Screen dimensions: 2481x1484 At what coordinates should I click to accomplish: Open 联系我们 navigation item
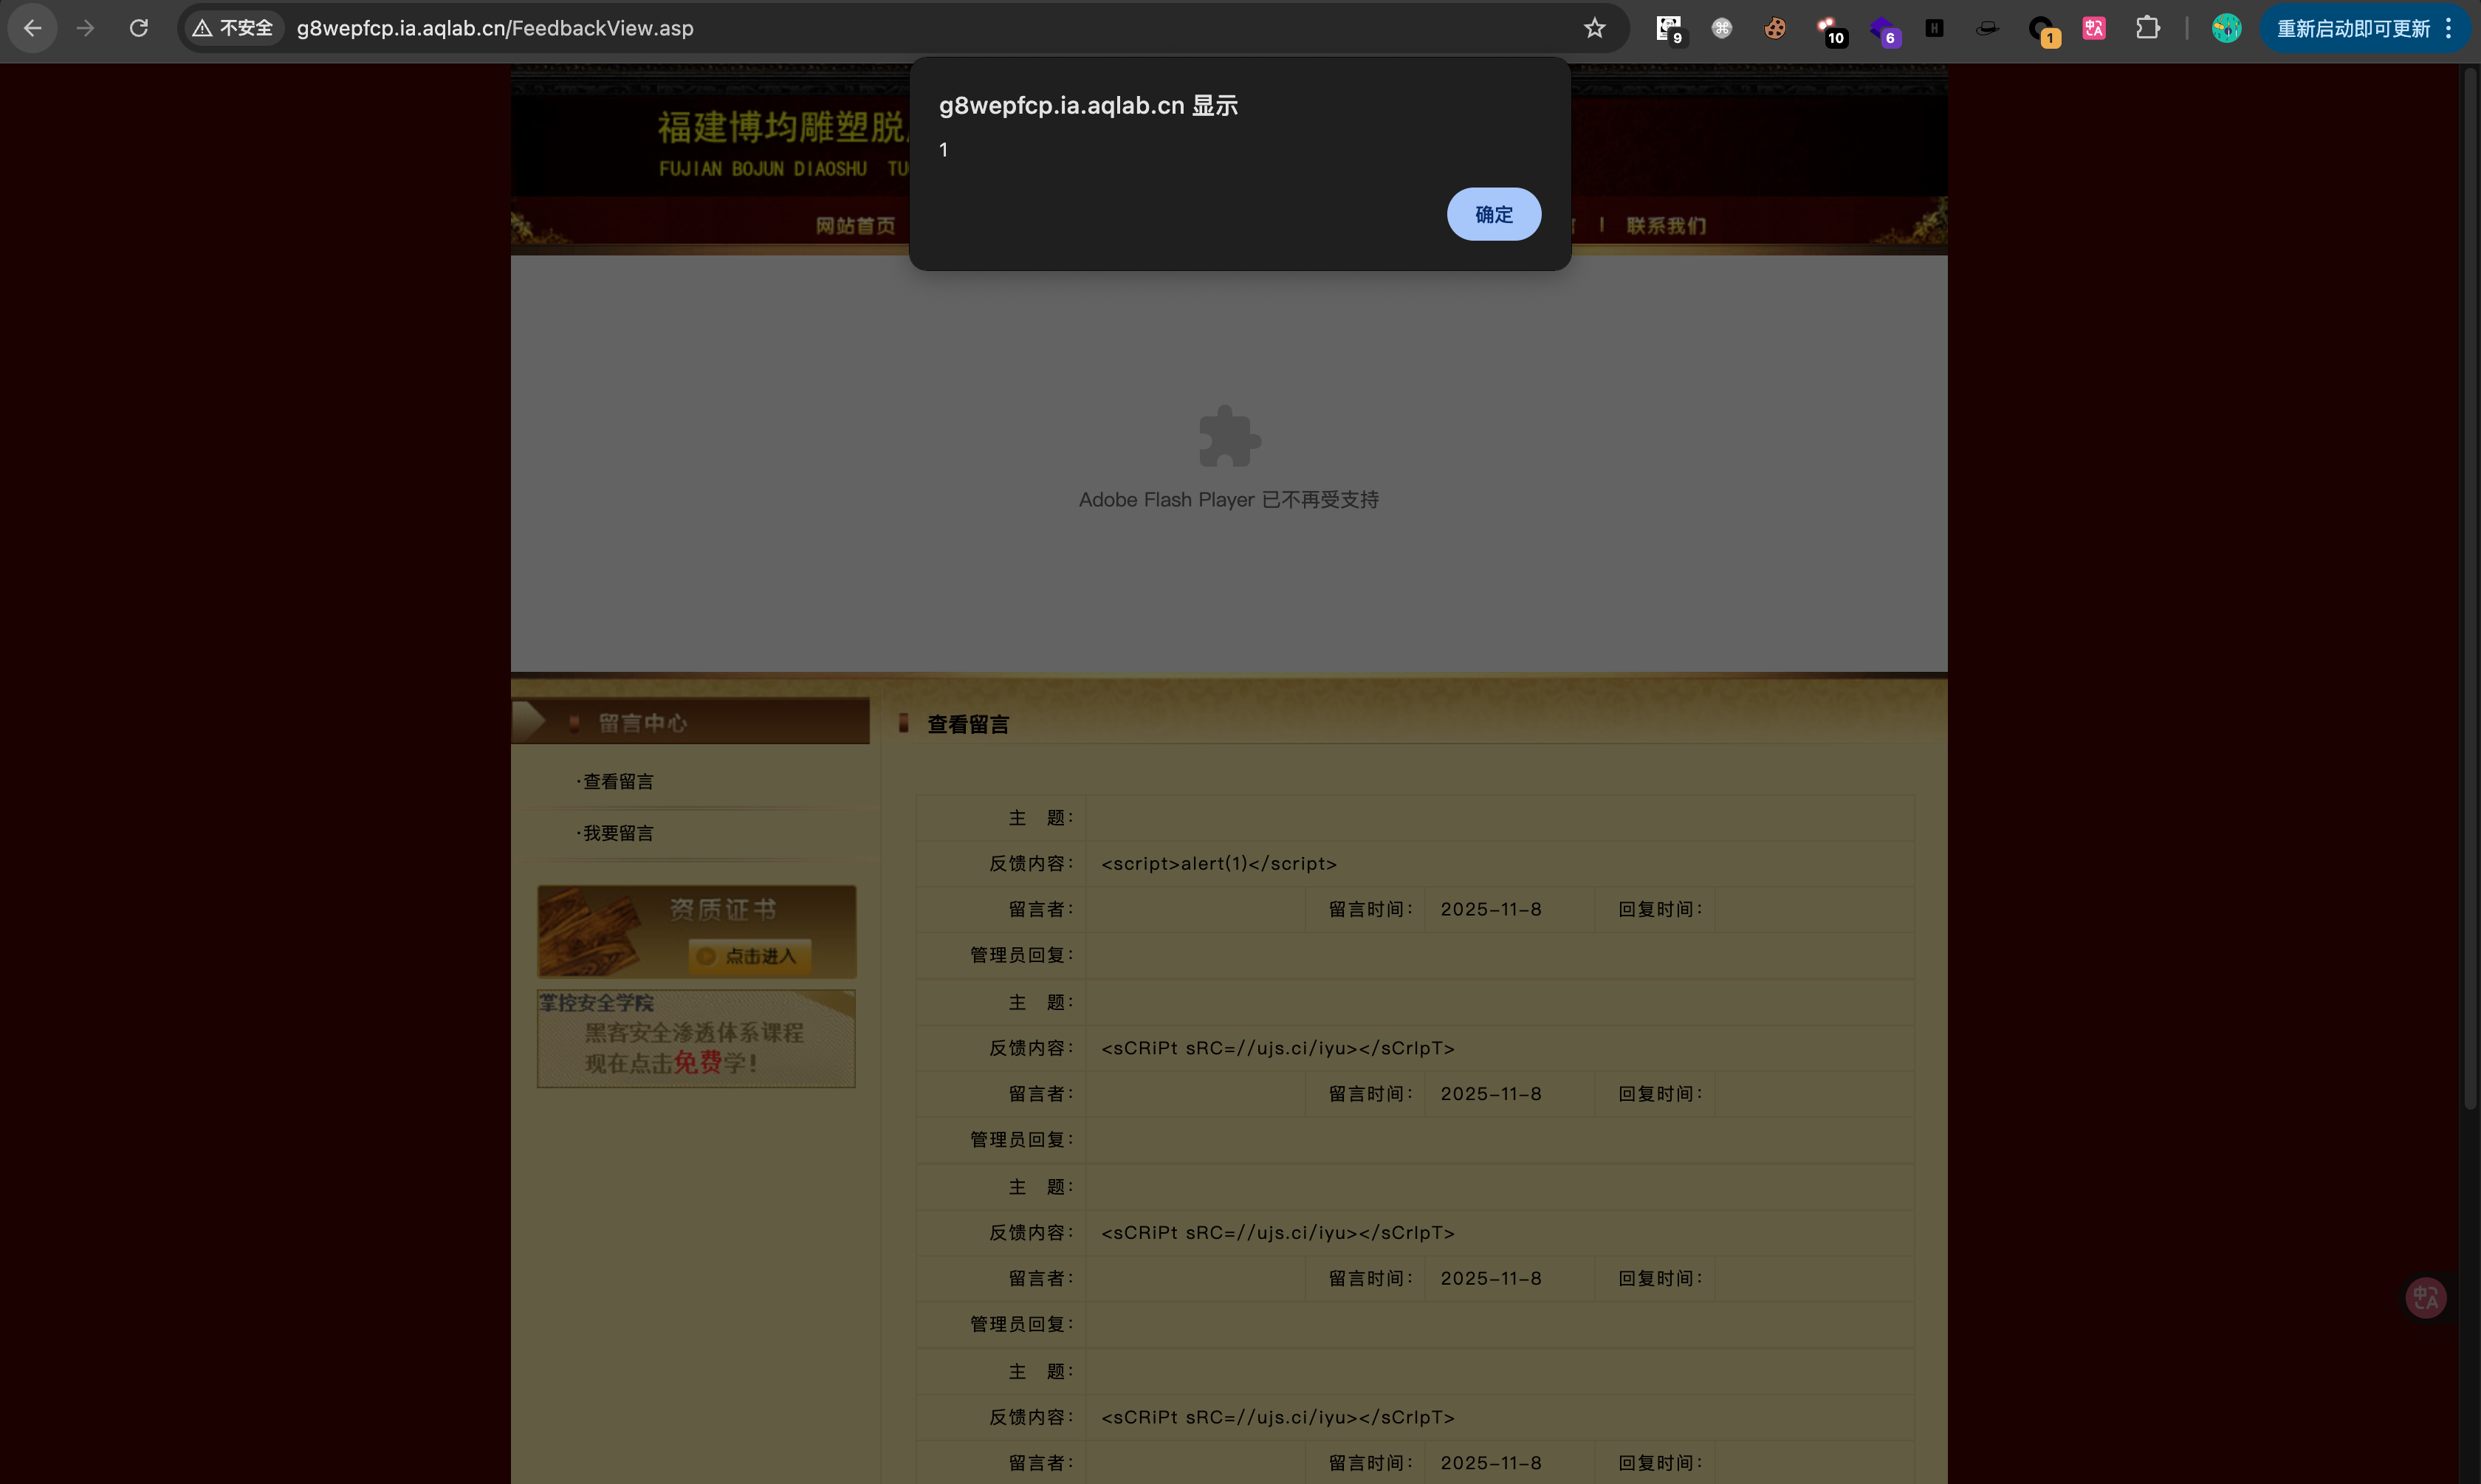coord(1666,226)
